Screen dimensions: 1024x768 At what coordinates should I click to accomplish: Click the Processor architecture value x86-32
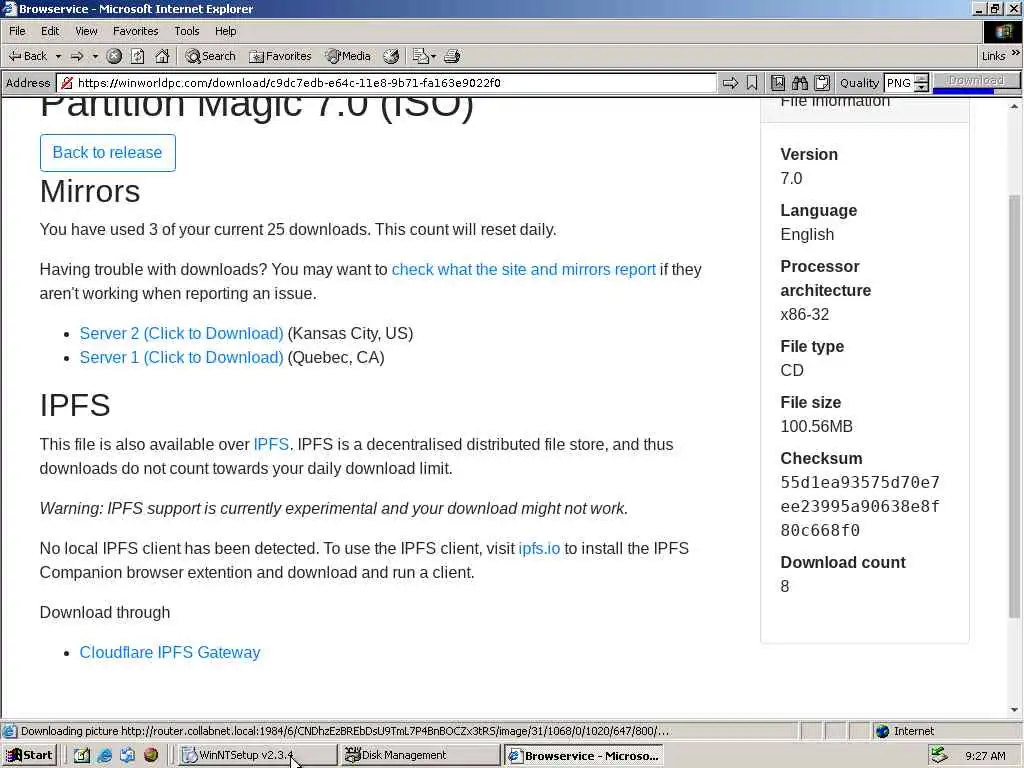point(805,314)
